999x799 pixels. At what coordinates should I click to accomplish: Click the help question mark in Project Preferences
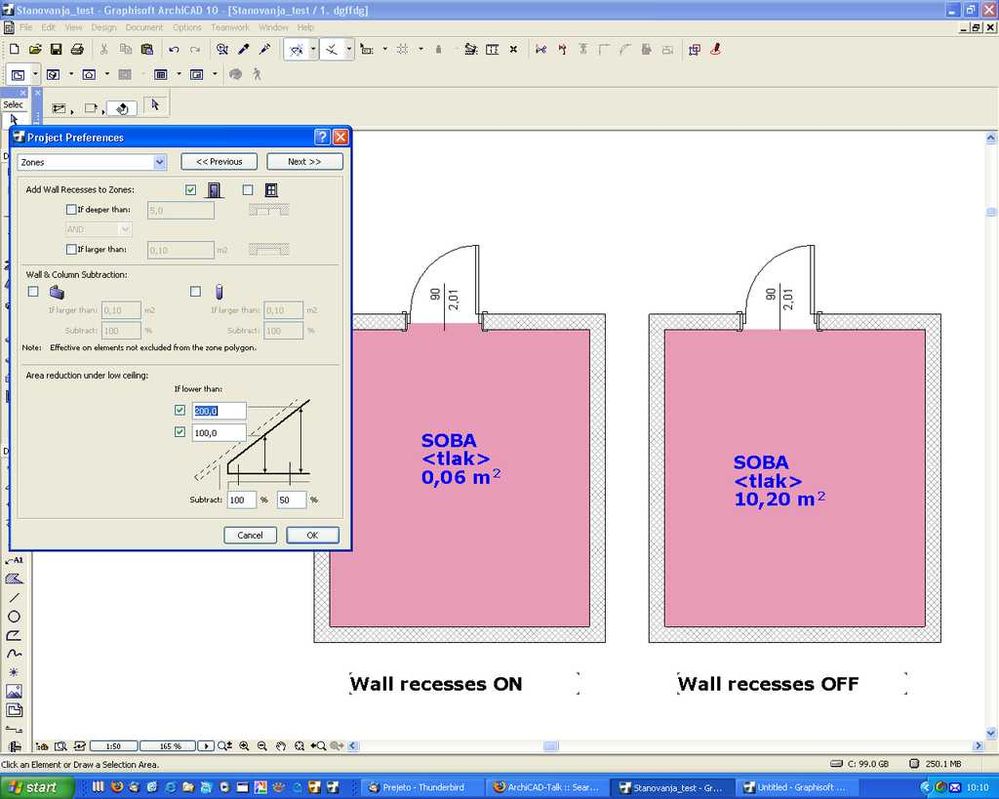point(322,136)
